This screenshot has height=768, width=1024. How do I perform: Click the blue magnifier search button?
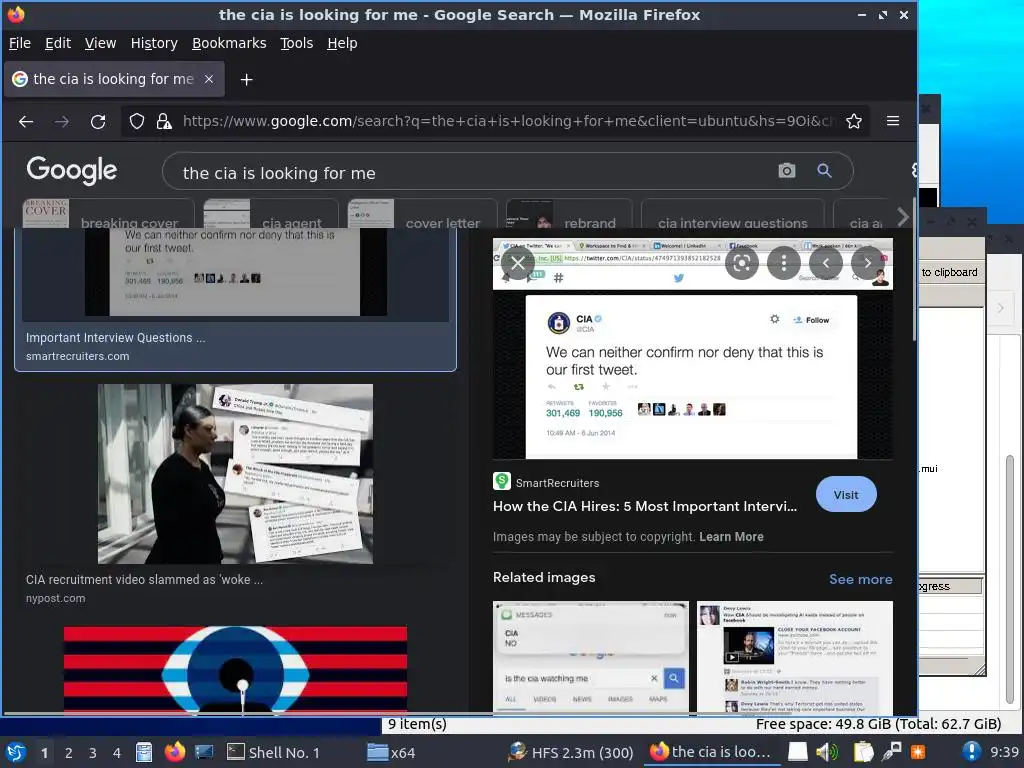pyautogui.click(x=824, y=170)
